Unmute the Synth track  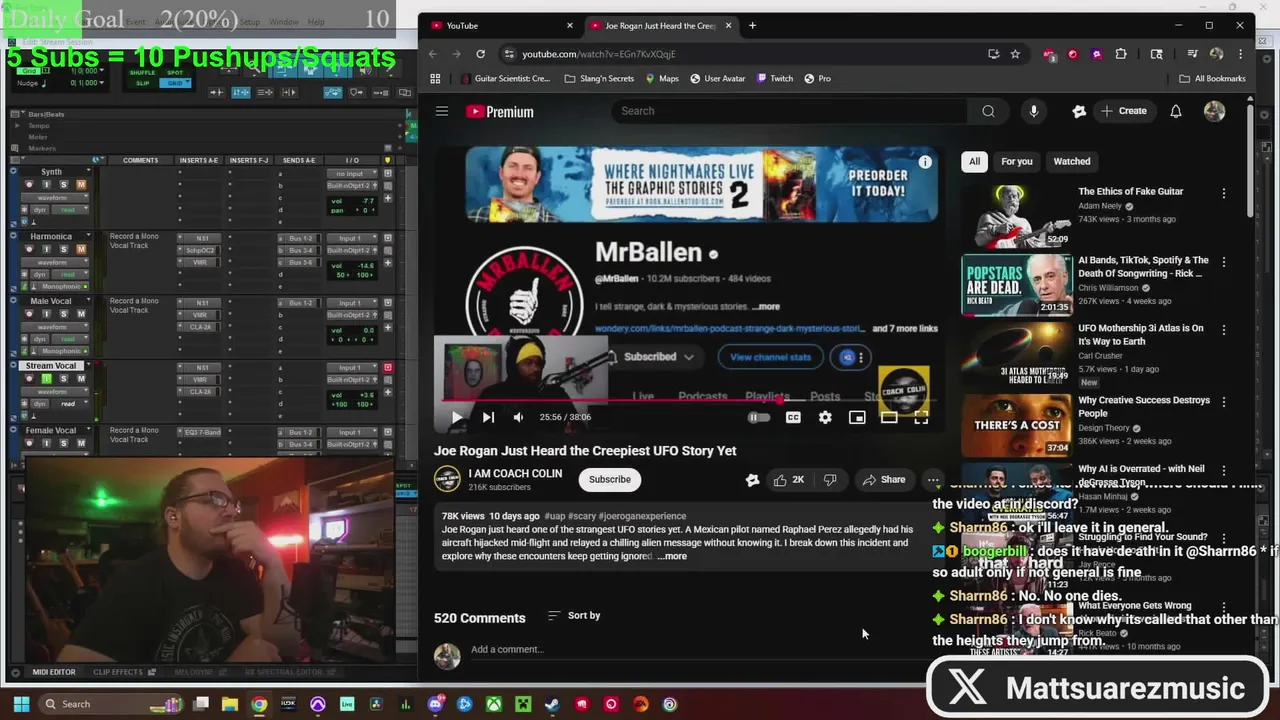click(81, 185)
